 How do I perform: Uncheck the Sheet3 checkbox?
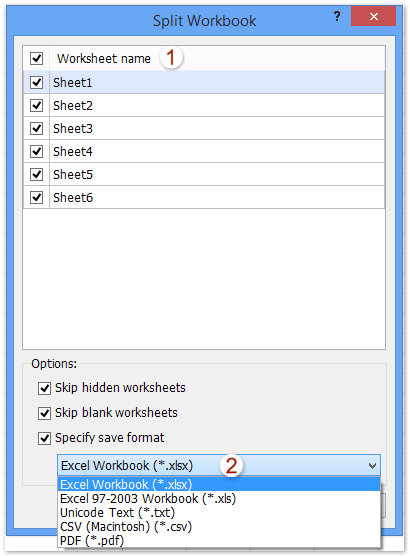point(37,128)
